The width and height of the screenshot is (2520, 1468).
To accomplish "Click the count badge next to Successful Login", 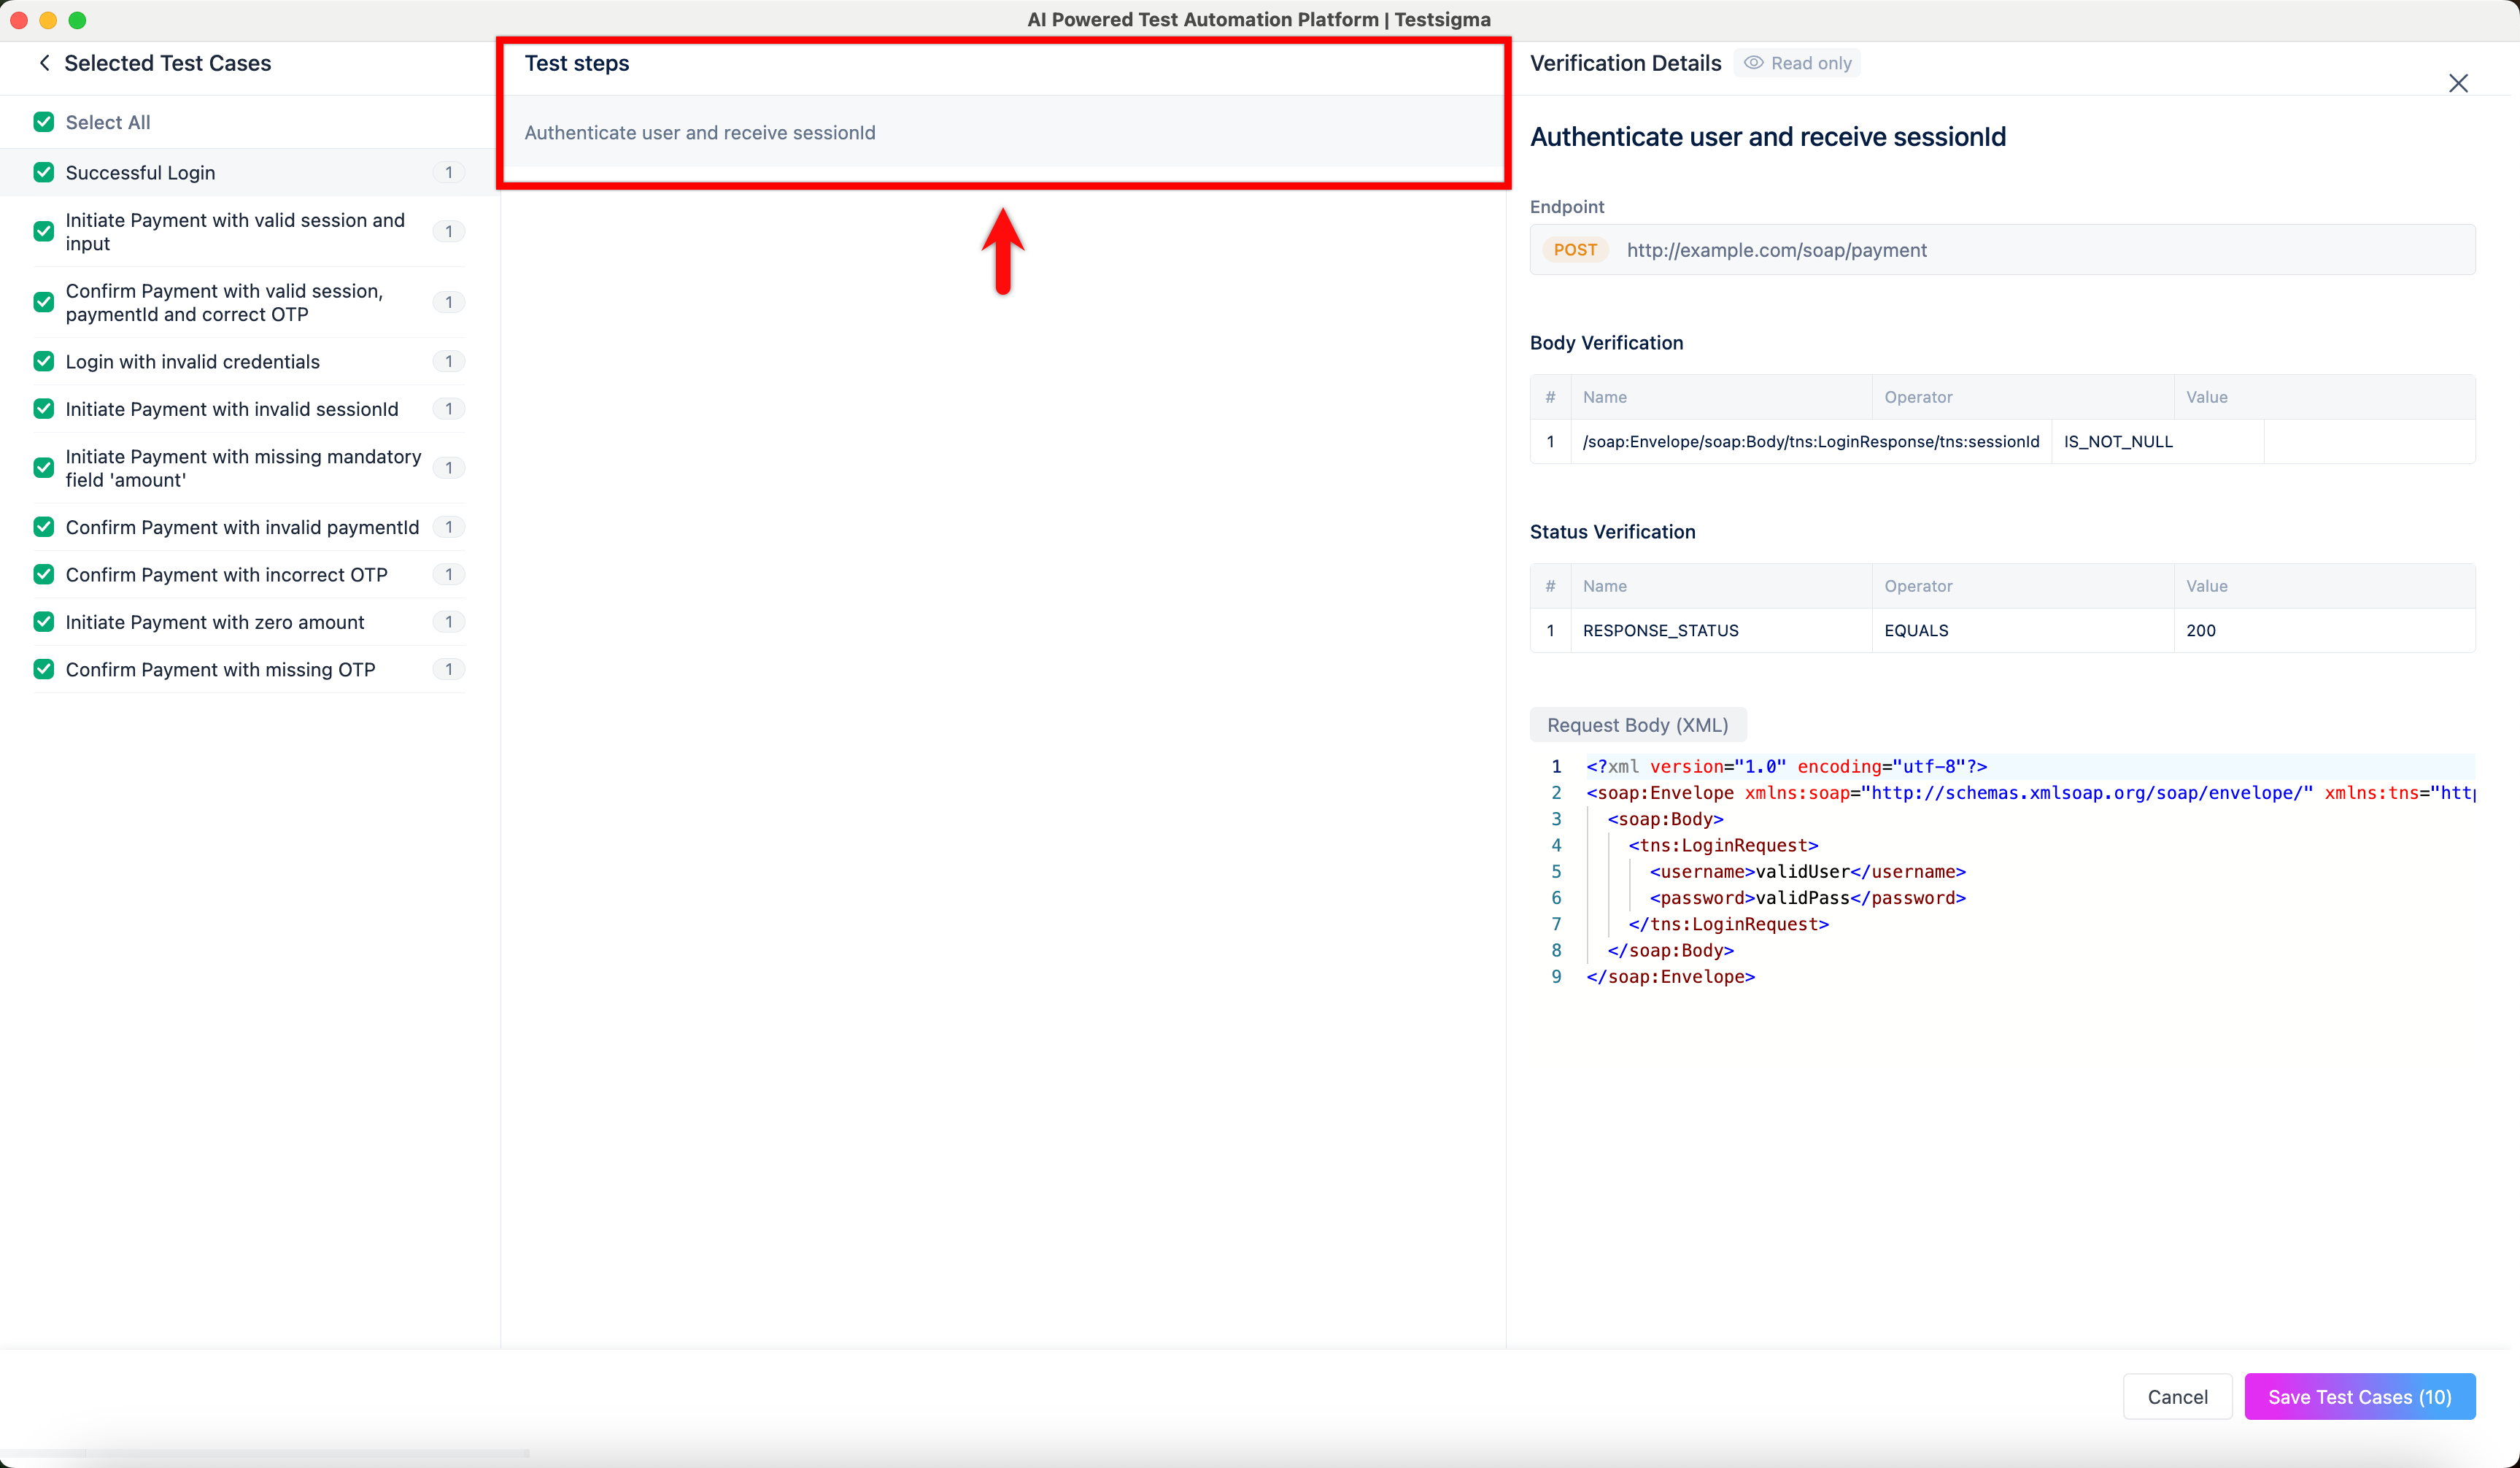I will pyautogui.click(x=449, y=173).
